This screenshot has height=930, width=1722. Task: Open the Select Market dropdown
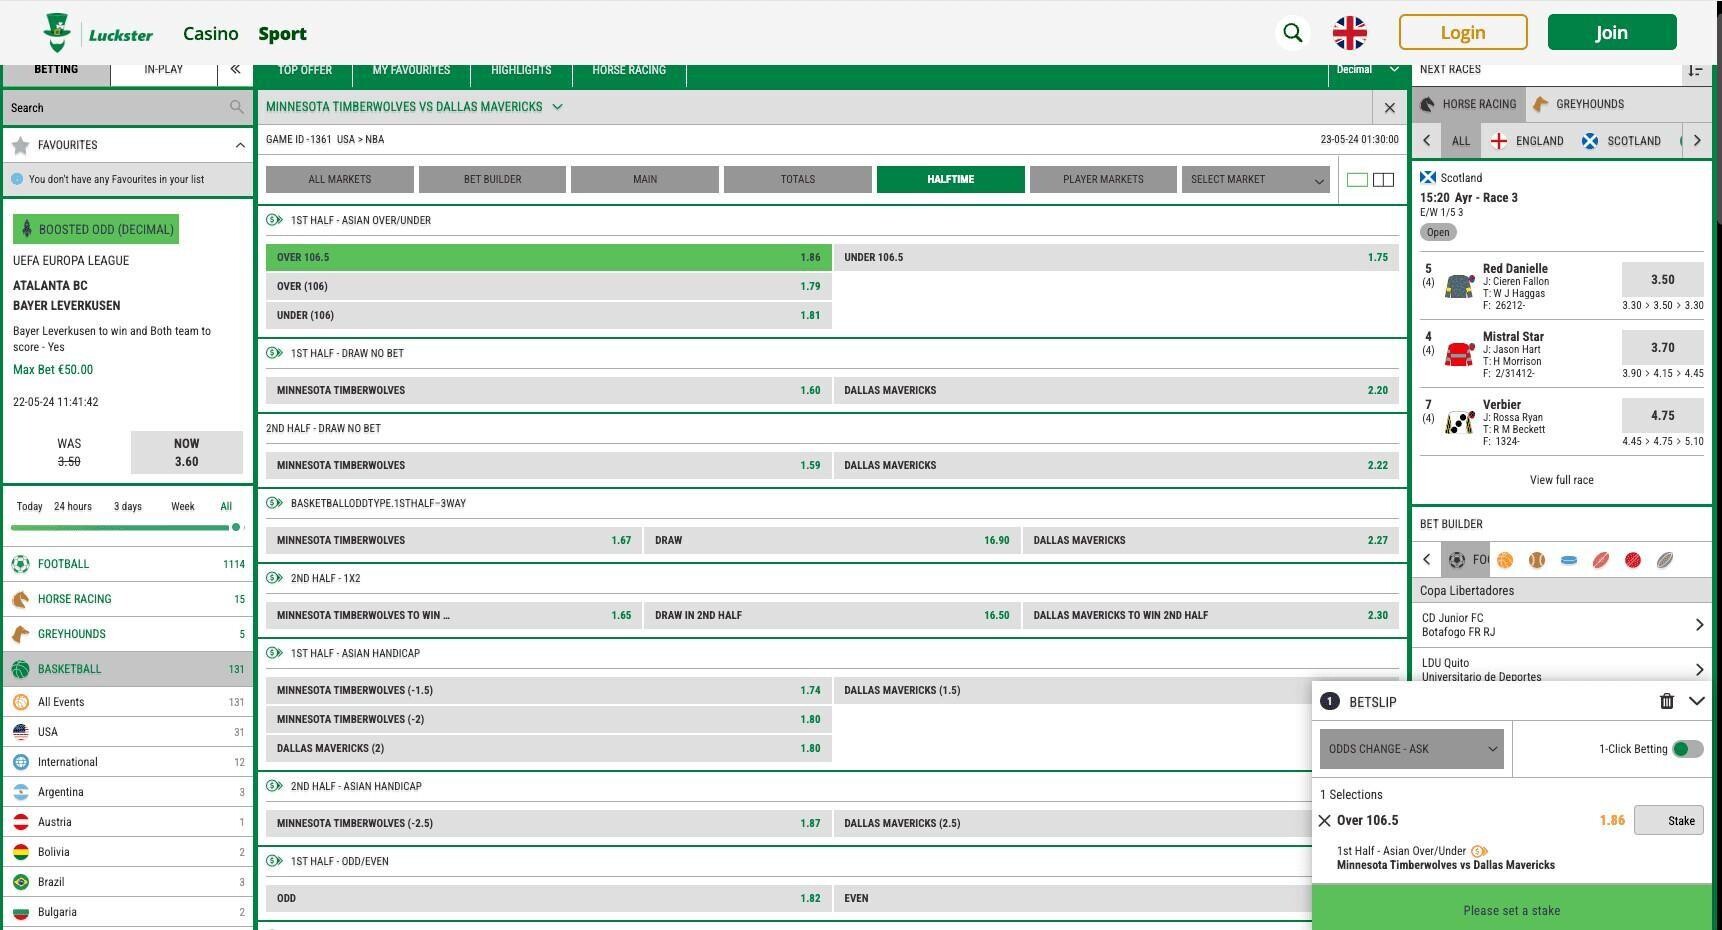1256,180
